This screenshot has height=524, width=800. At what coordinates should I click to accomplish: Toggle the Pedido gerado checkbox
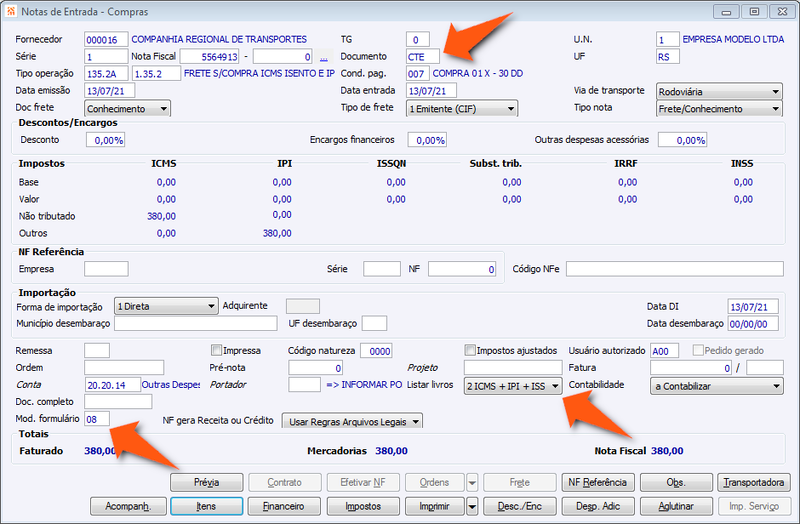pyautogui.click(x=698, y=350)
